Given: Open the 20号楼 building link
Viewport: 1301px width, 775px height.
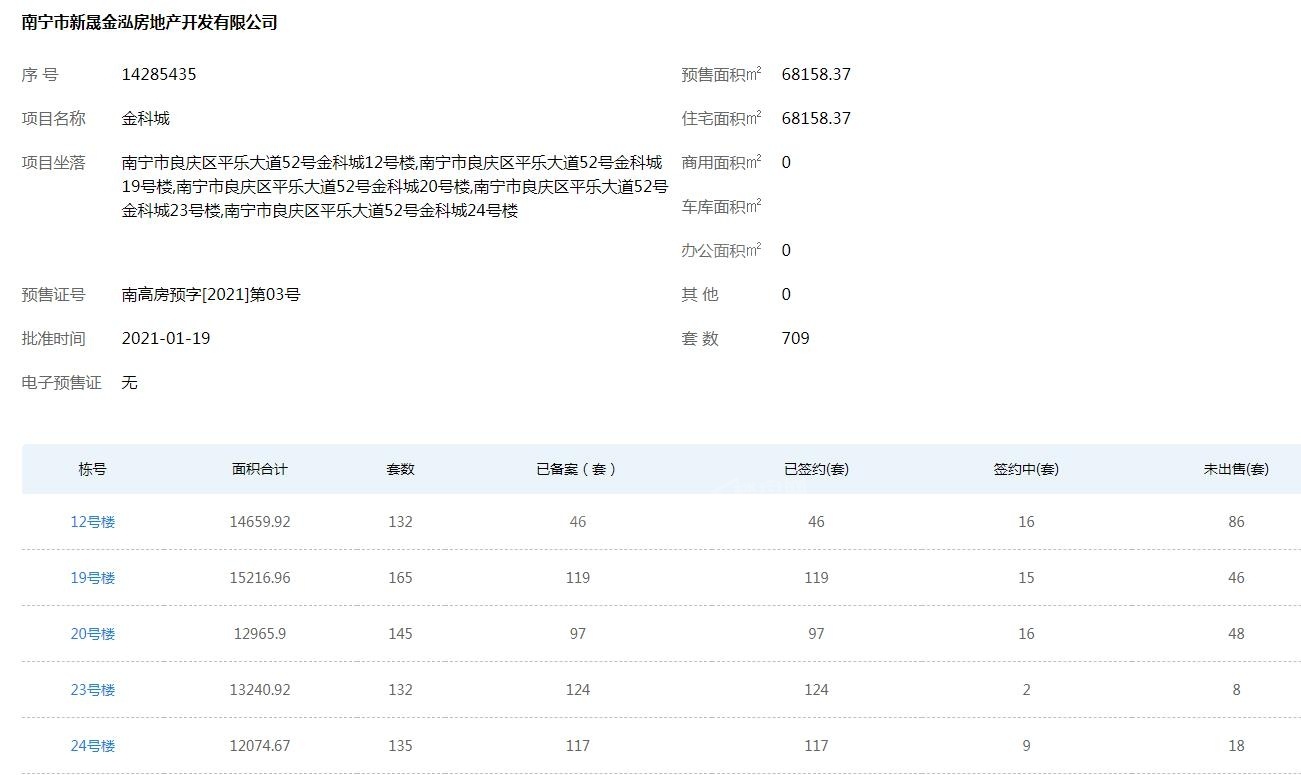Looking at the screenshot, I should point(93,634).
